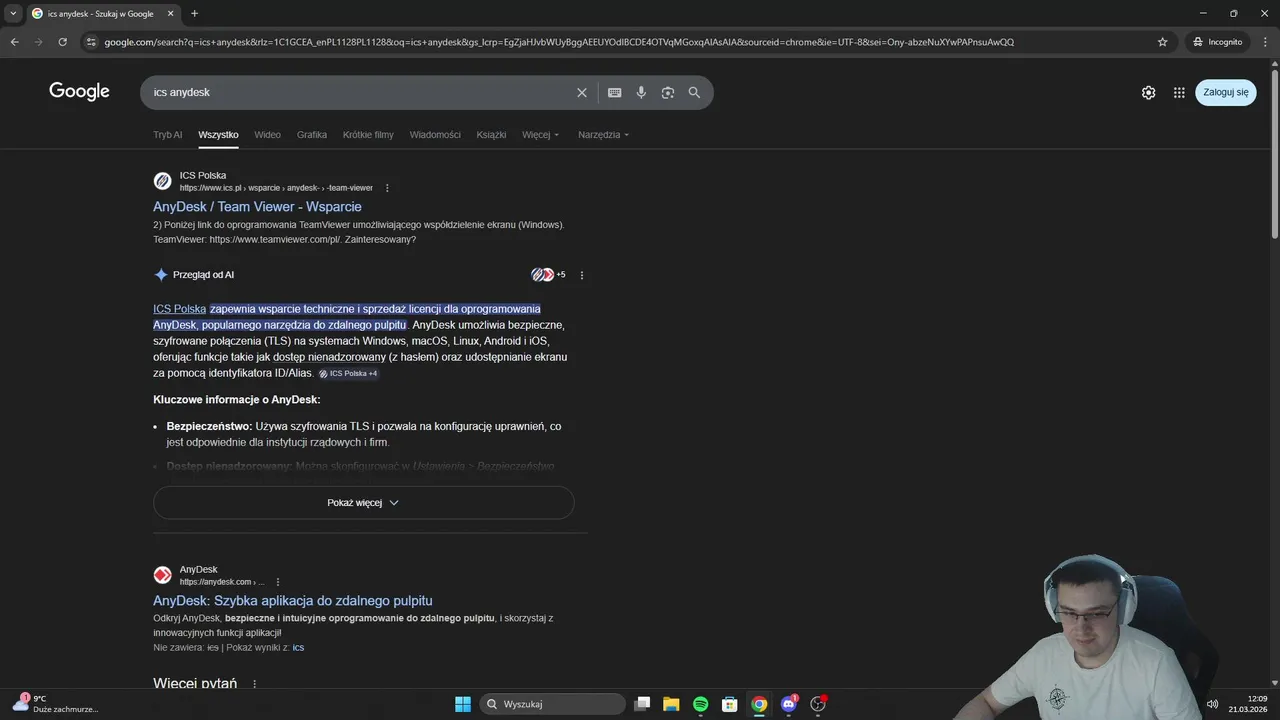Screen dimensions: 1280x720
Task: Open AI overview source icons +5
Action: (548, 275)
